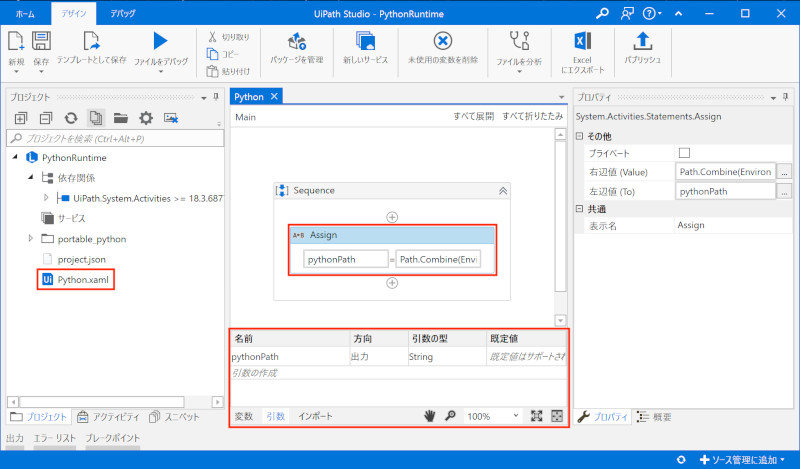
Task: Click Expand All icon in project panel
Action: pos(21,118)
